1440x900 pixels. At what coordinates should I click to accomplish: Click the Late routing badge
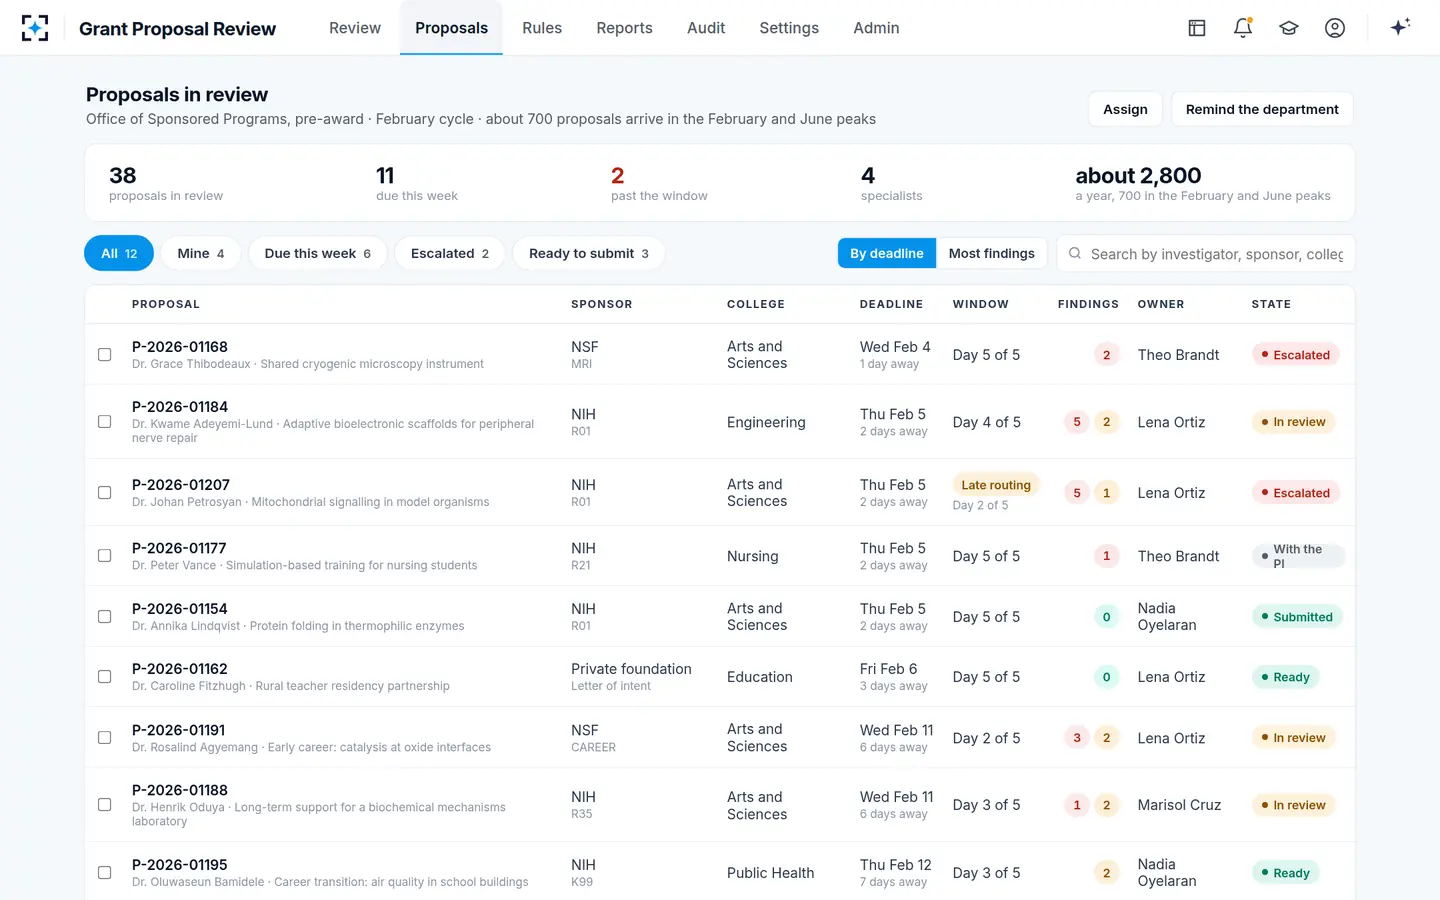996,485
